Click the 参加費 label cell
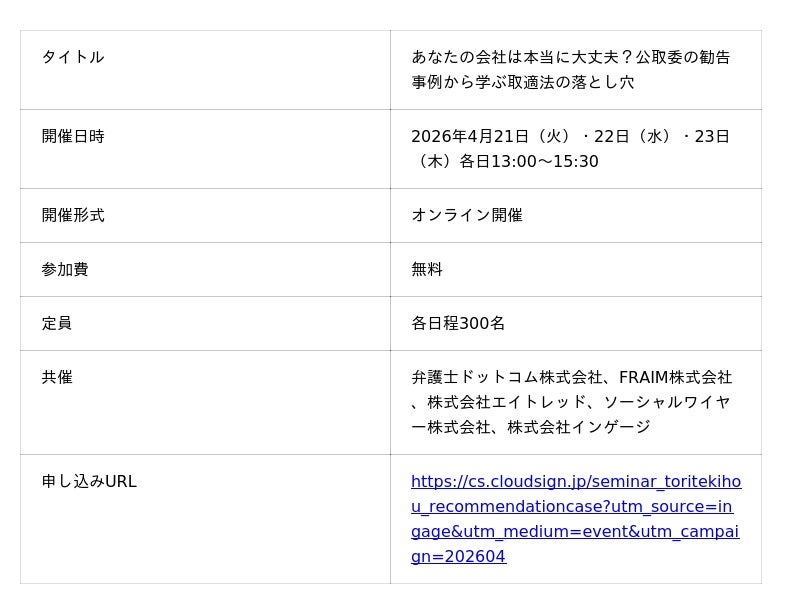 point(65,270)
